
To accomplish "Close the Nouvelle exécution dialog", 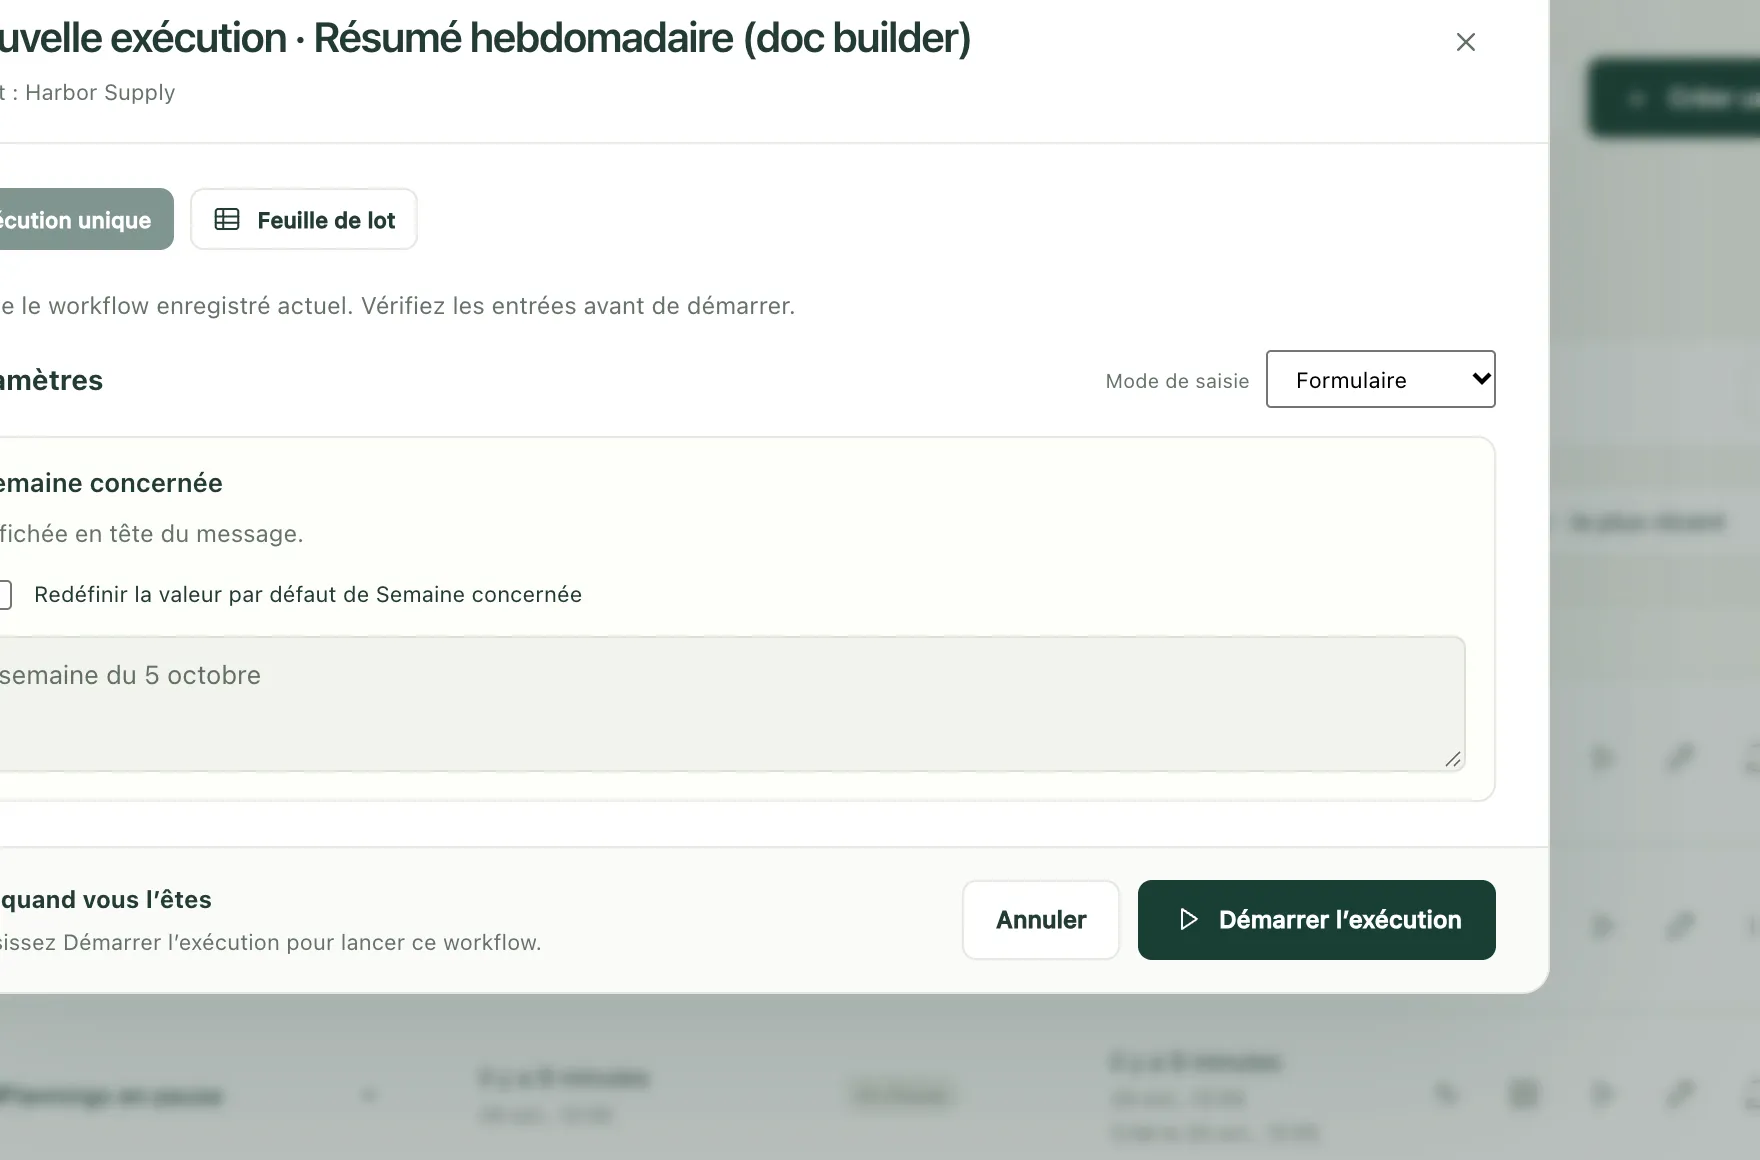I will tap(1465, 42).
